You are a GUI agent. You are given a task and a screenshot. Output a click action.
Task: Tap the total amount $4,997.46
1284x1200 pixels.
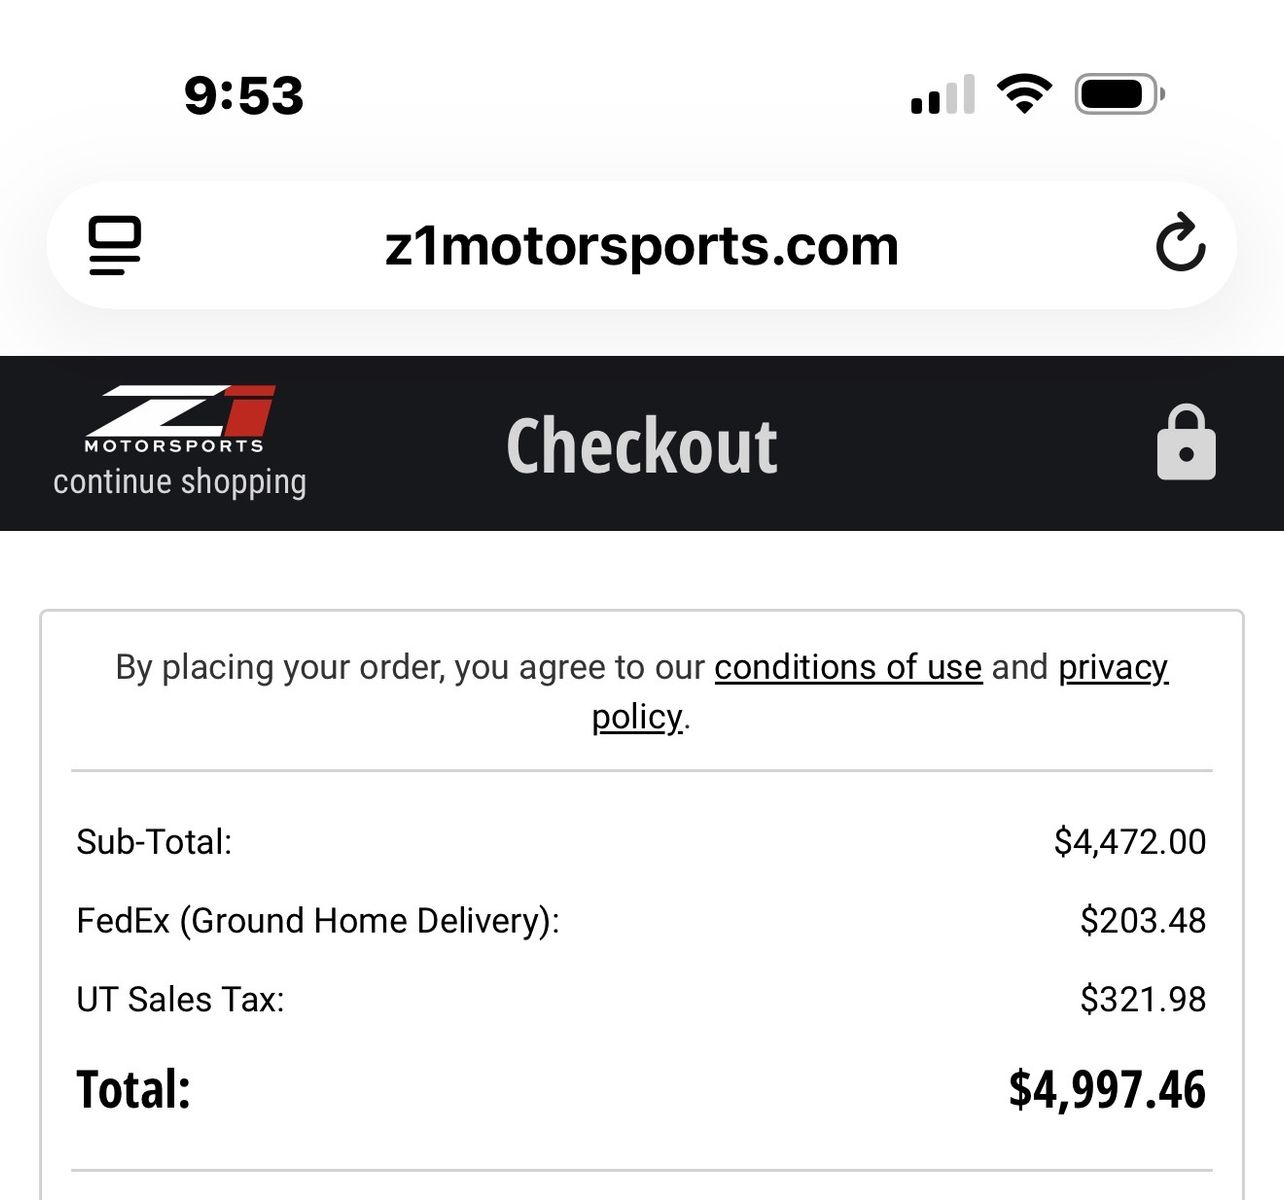pos(1107,1089)
